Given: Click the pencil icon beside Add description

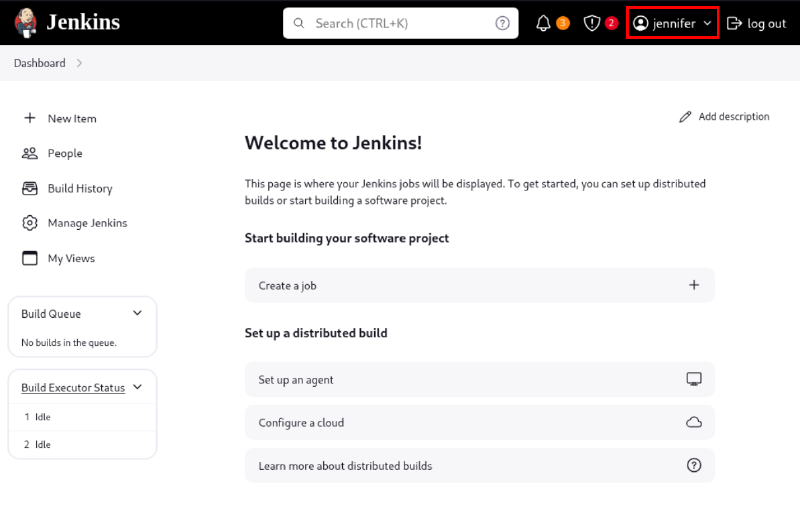Looking at the screenshot, I should click(685, 117).
